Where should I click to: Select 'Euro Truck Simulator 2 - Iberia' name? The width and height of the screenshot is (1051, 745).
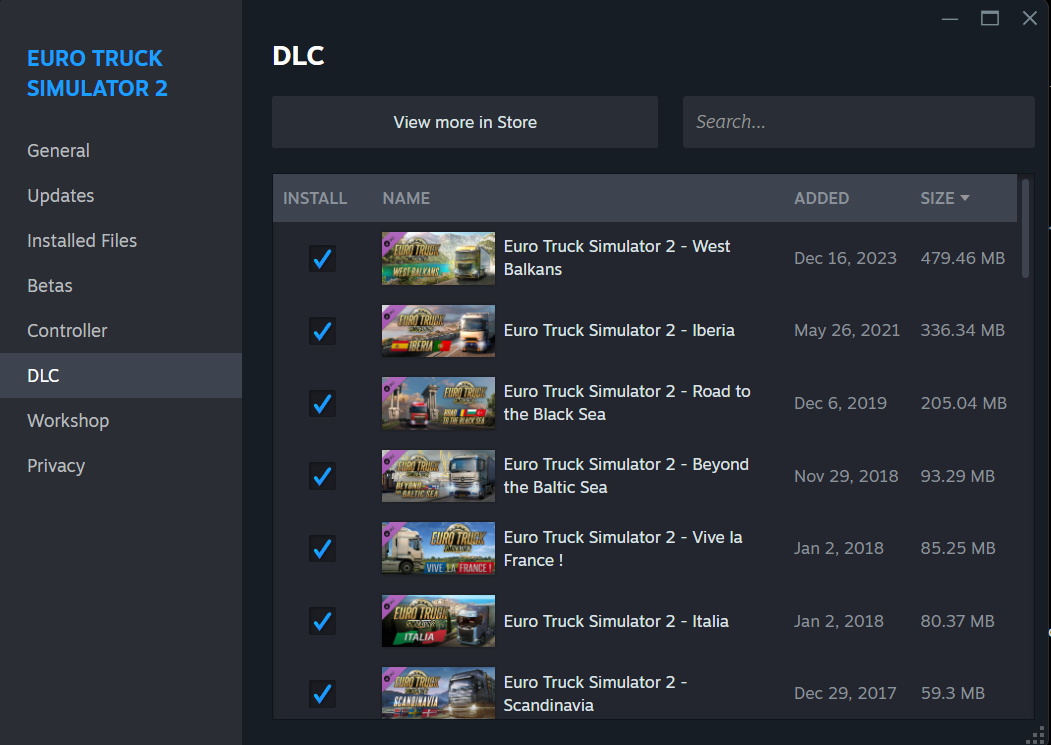619,330
